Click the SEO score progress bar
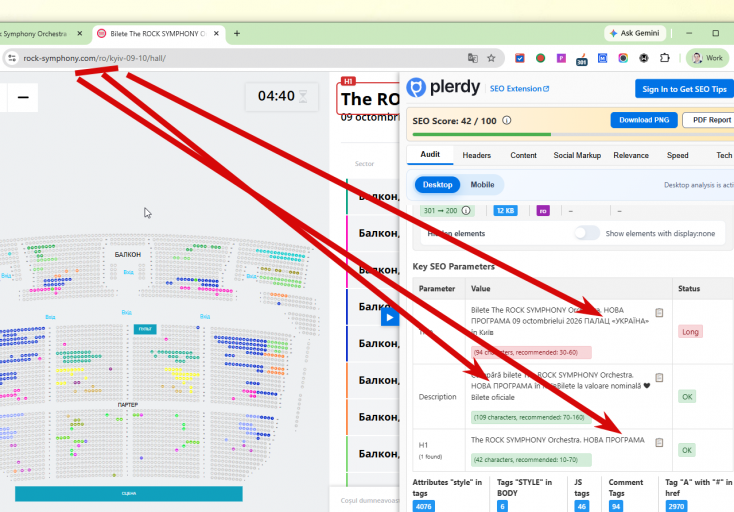Viewport: 734px width, 512px height. 573,135
